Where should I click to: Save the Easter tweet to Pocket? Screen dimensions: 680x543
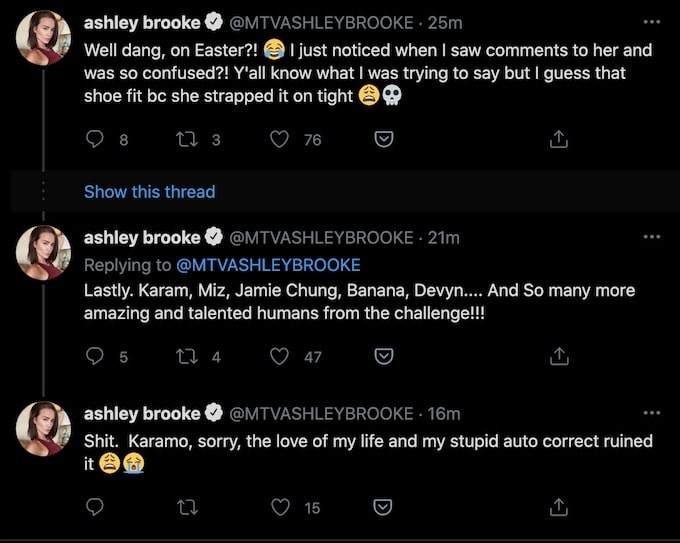(x=383, y=140)
